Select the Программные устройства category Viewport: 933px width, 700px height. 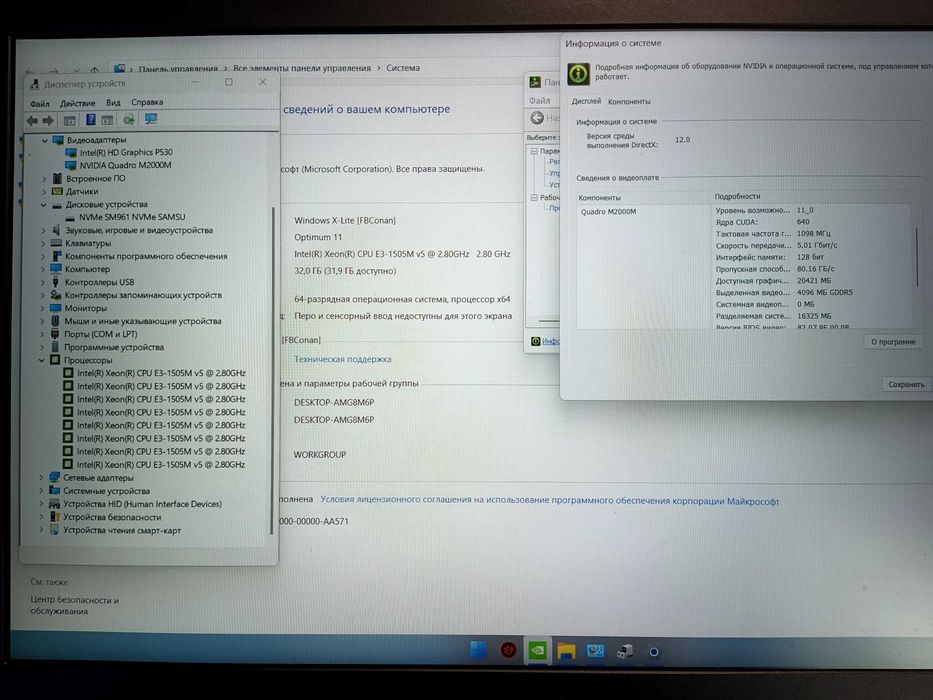114,348
